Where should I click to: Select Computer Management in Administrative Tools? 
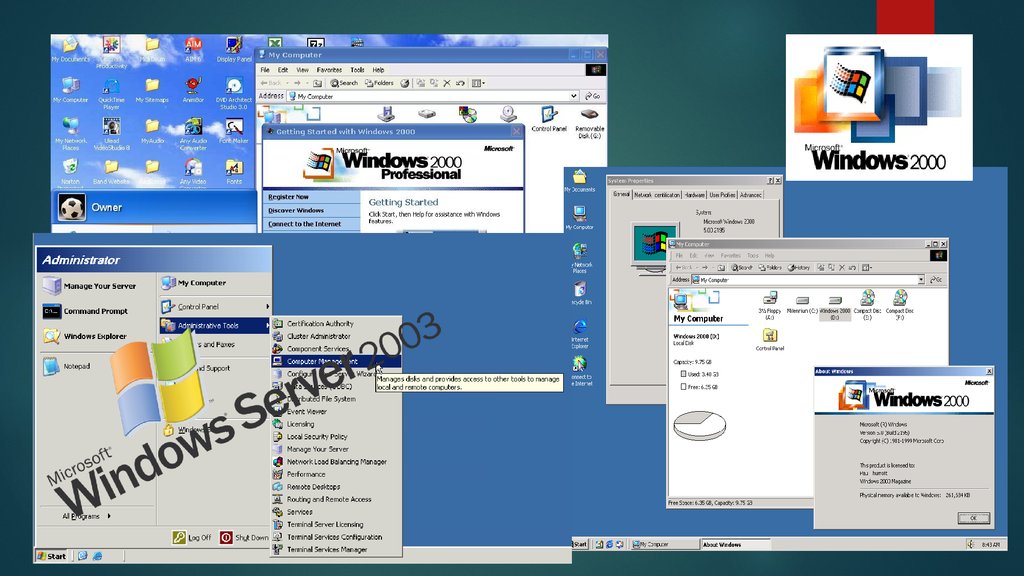336,361
